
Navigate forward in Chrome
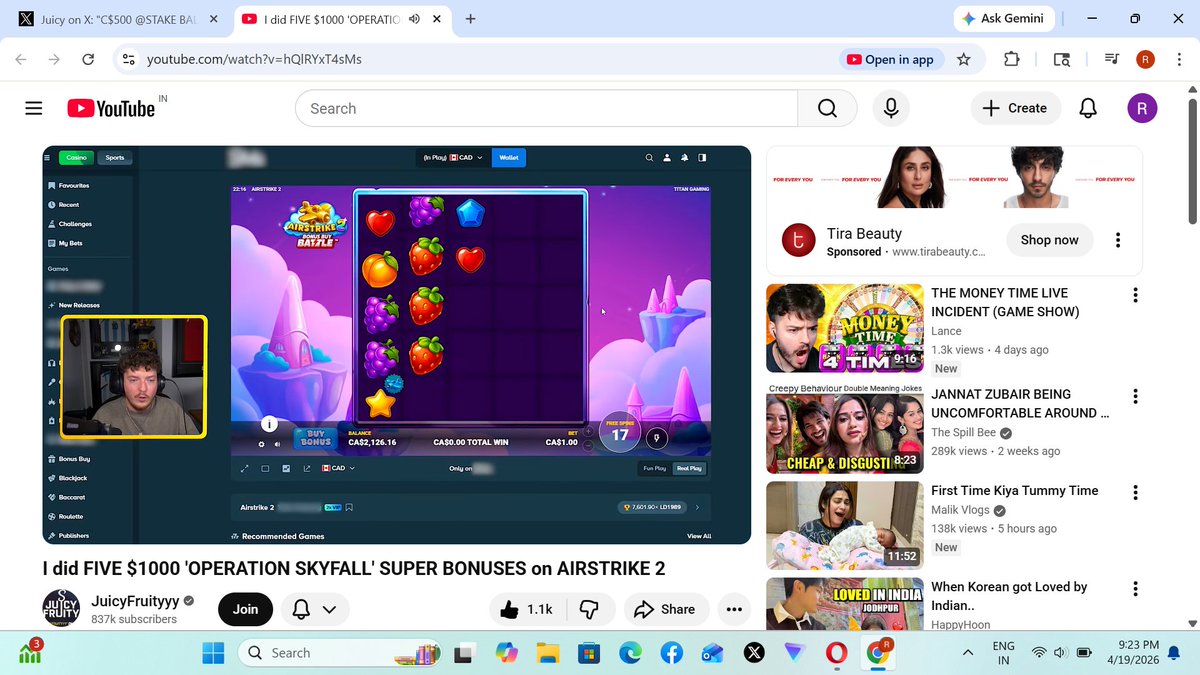(x=54, y=59)
